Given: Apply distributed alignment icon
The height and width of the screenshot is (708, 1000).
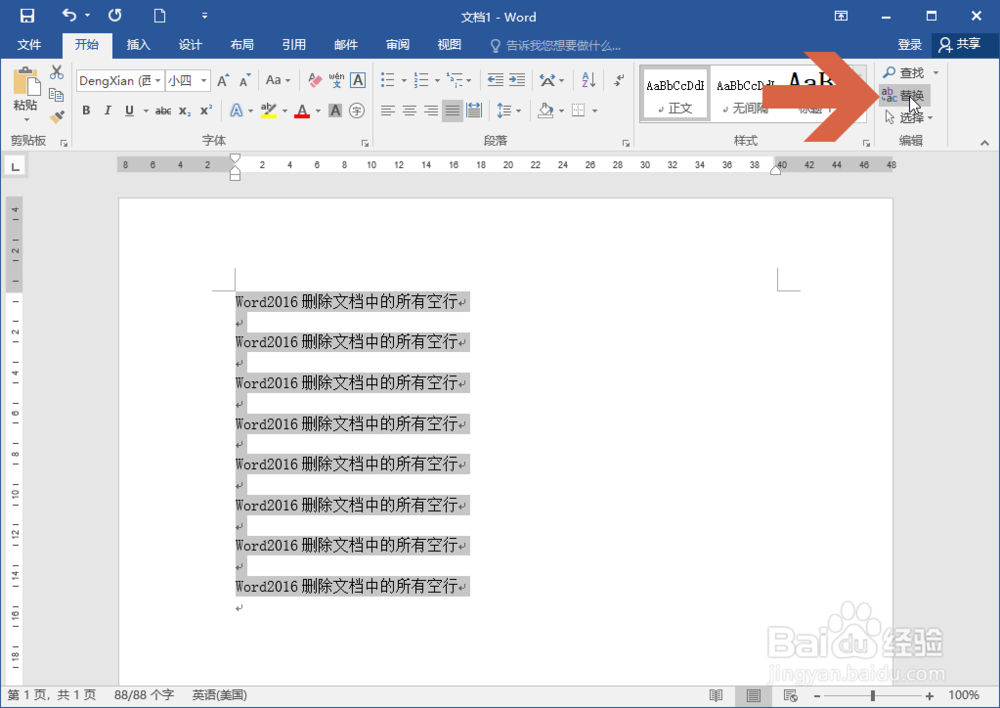Looking at the screenshot, I should (474, 110).
